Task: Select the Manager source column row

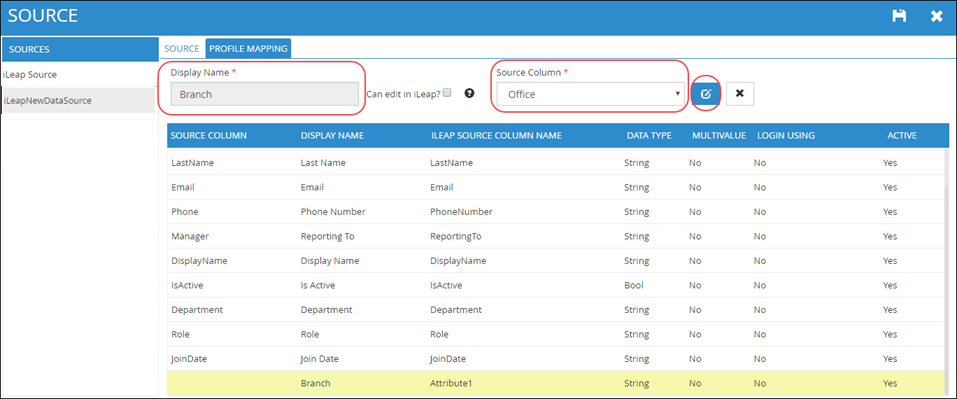Action: coord(555,236)
